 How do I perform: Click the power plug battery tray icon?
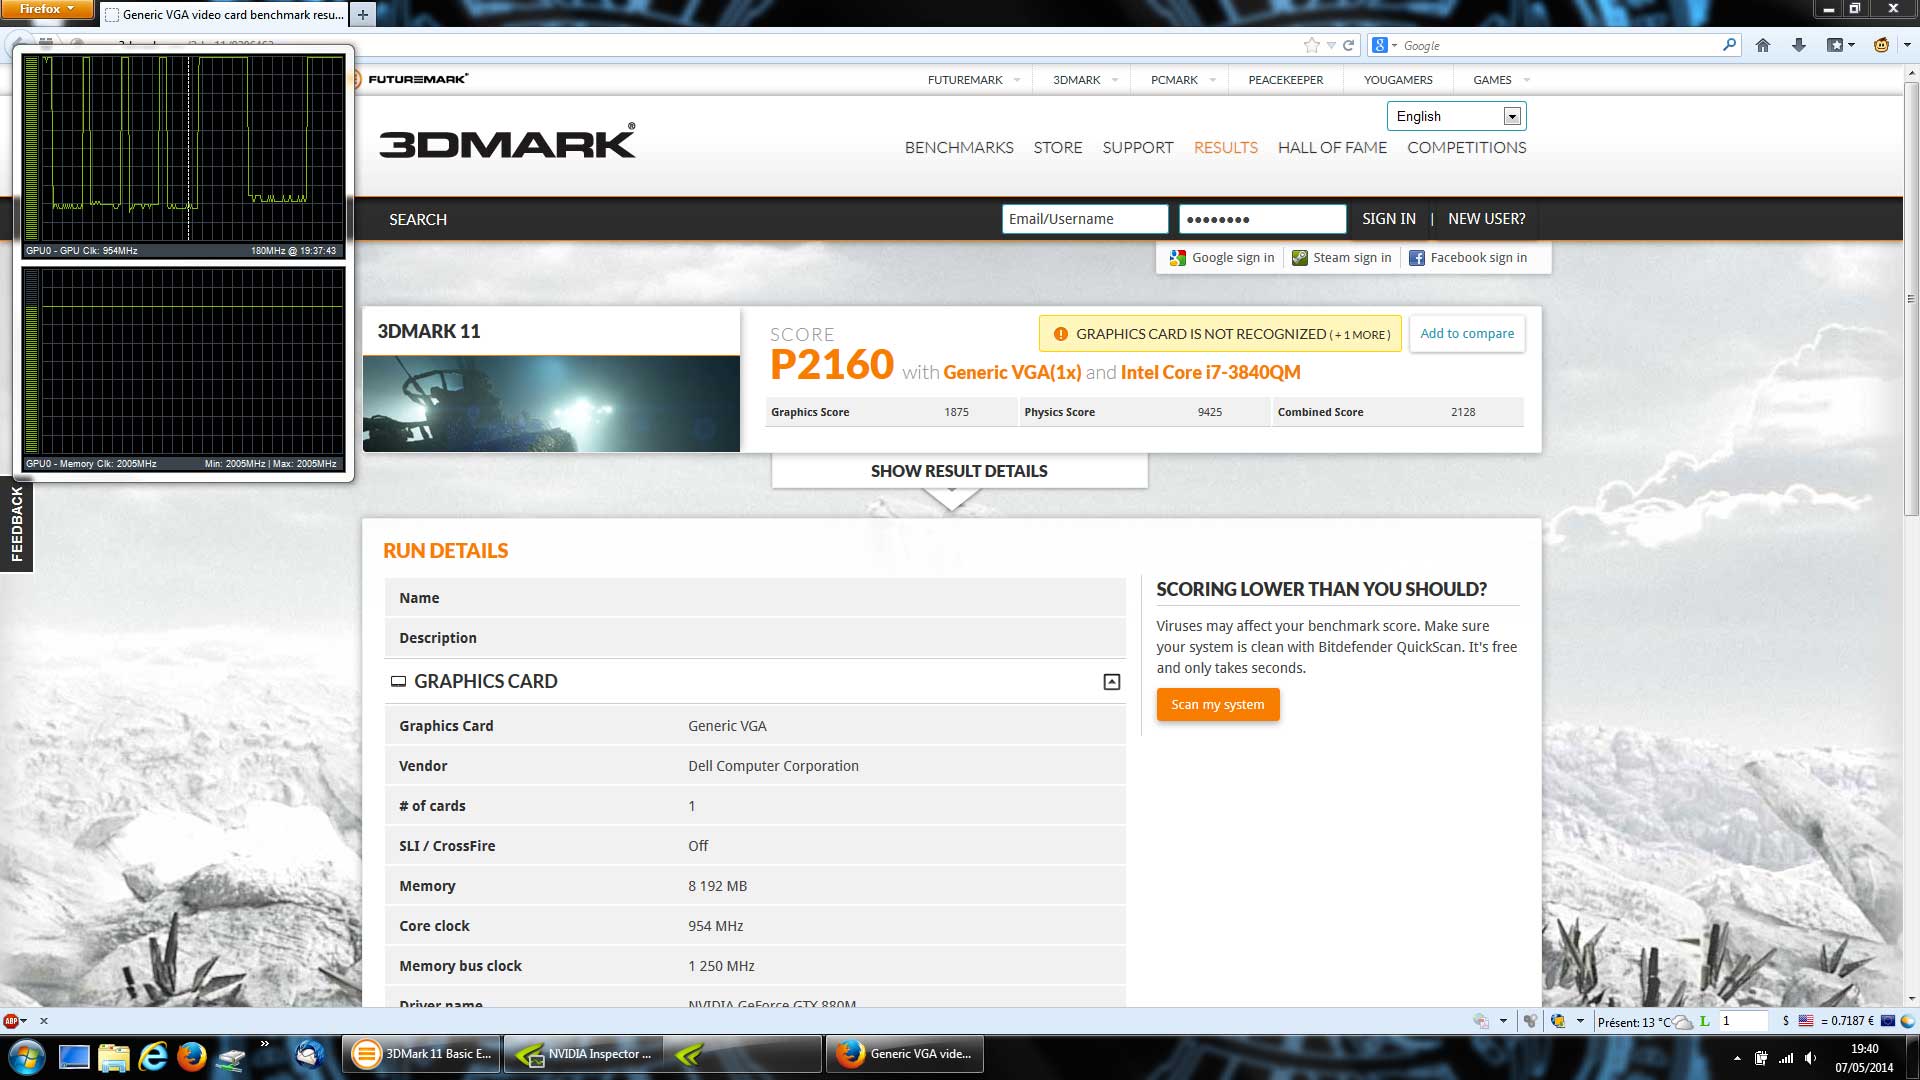(1761, 1058)
